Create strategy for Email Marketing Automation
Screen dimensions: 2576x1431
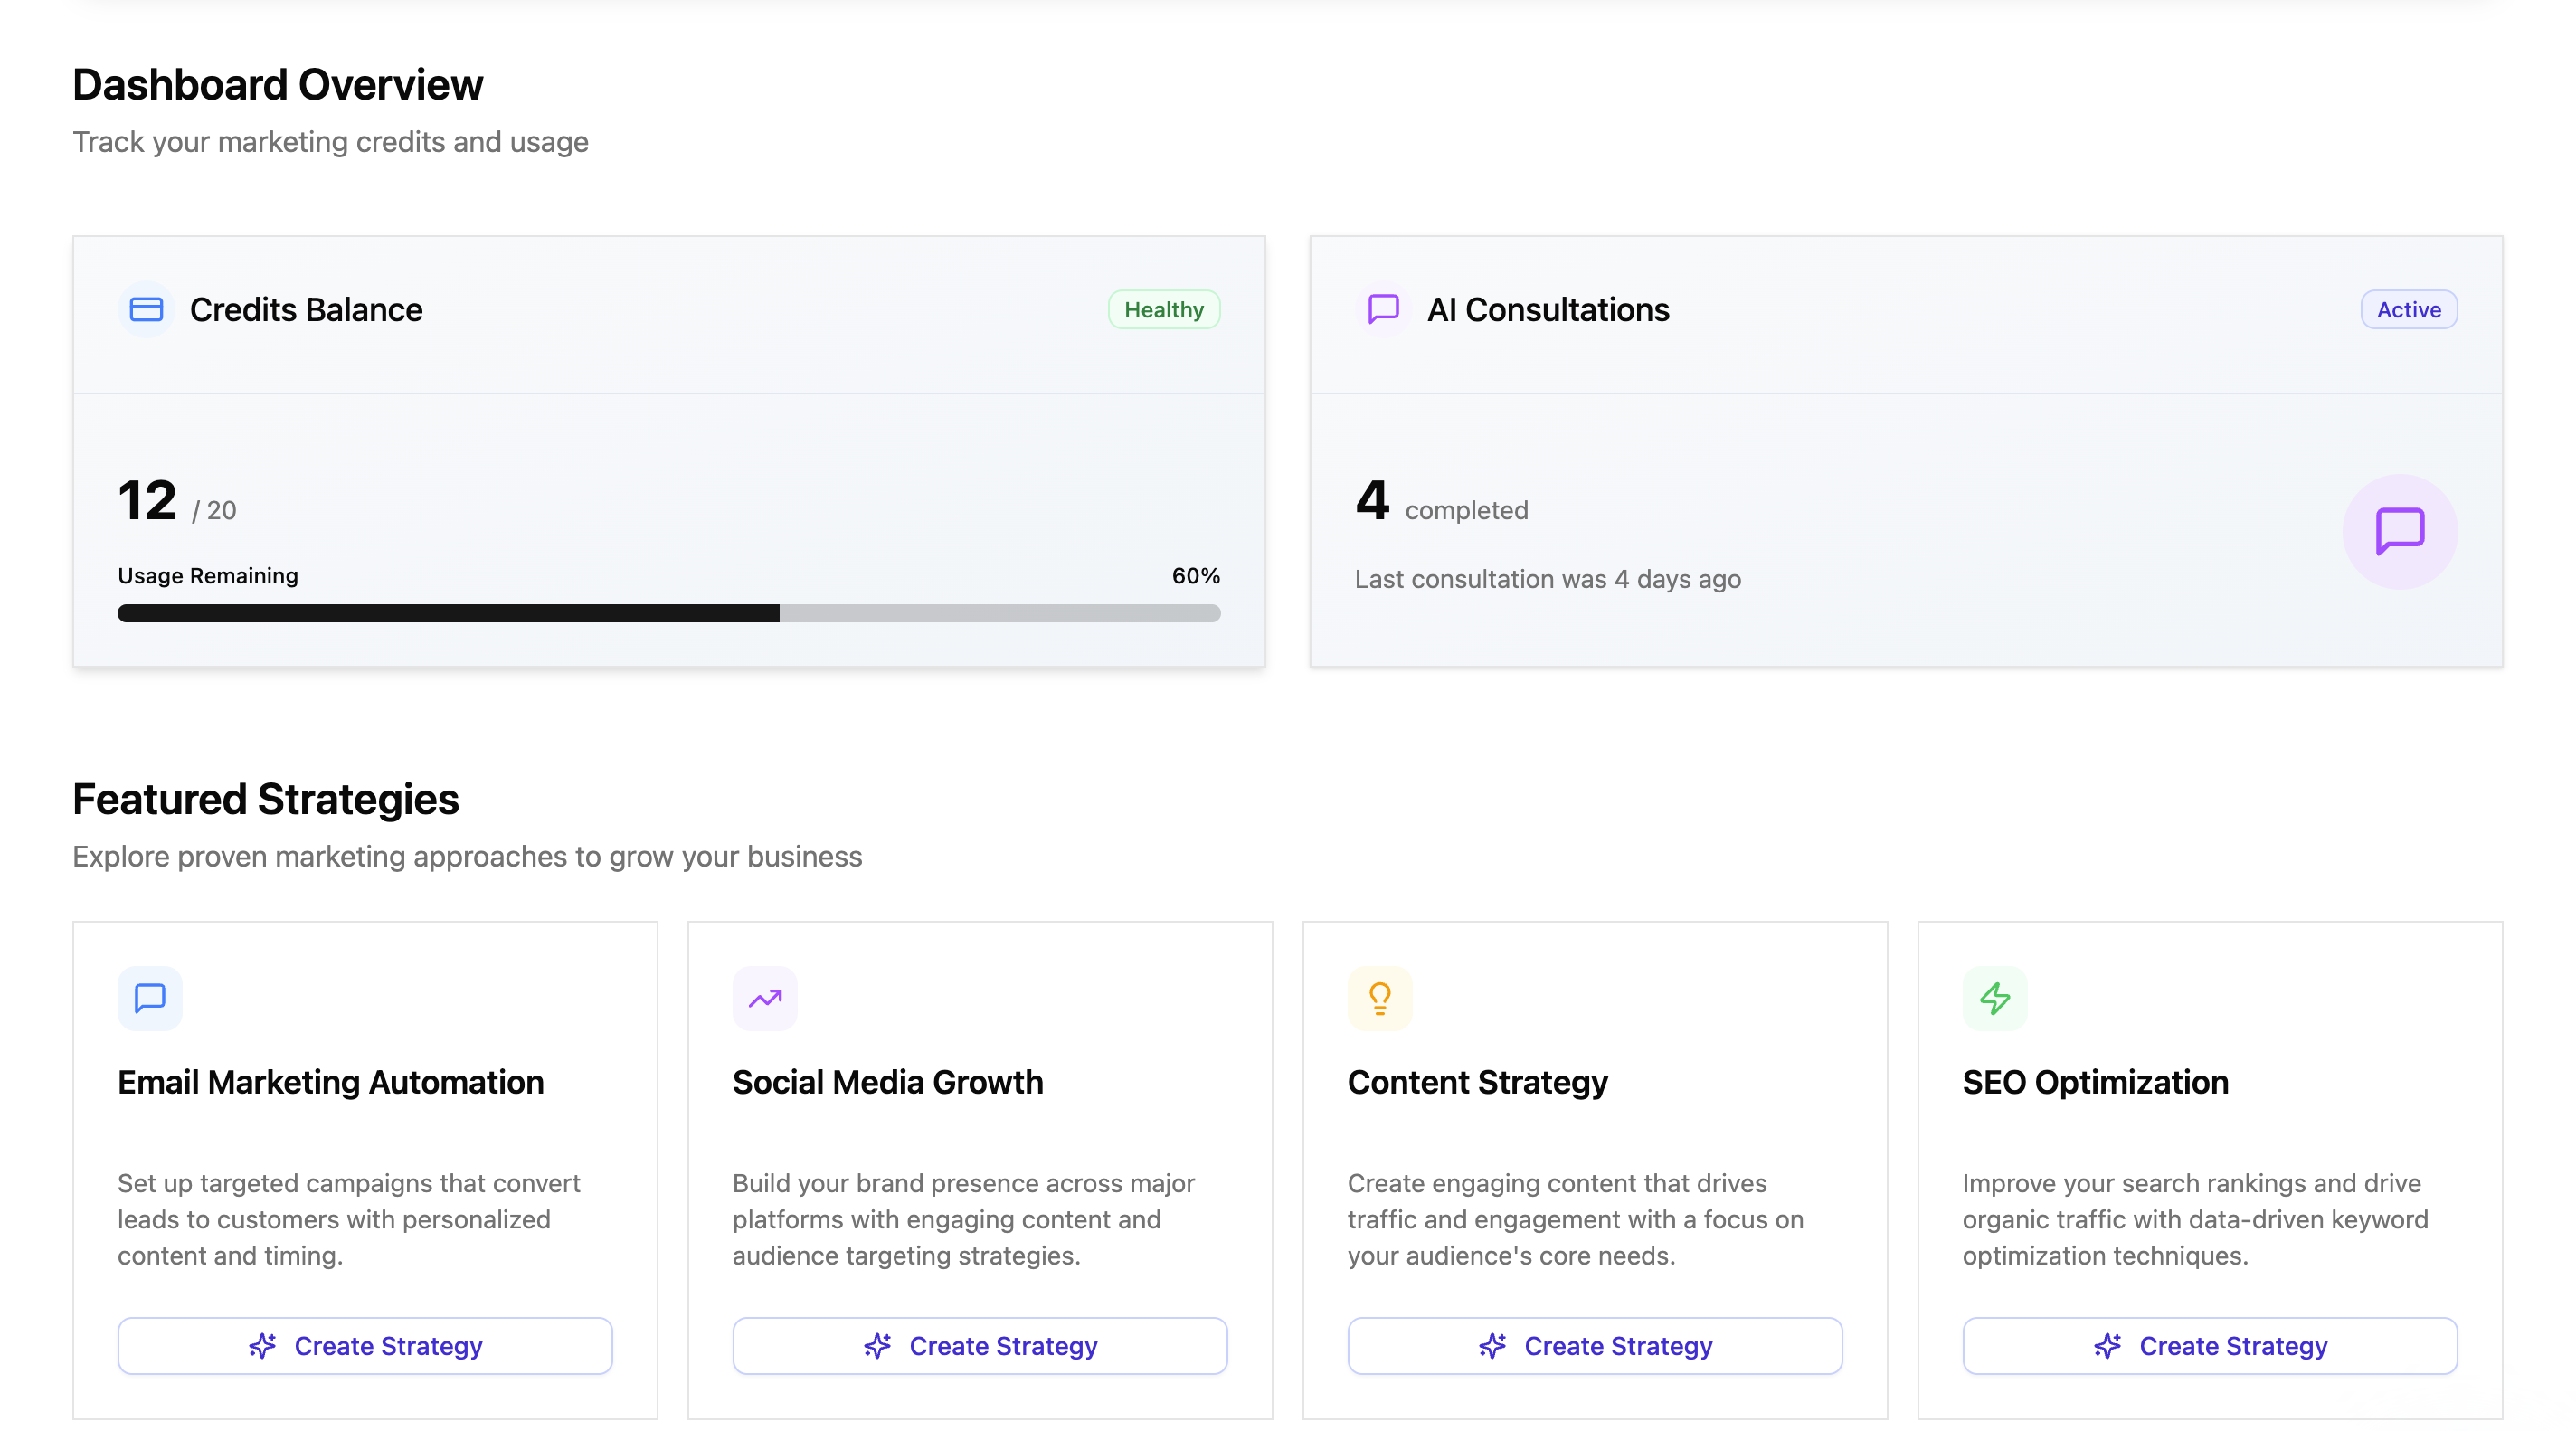(365, 1345)
